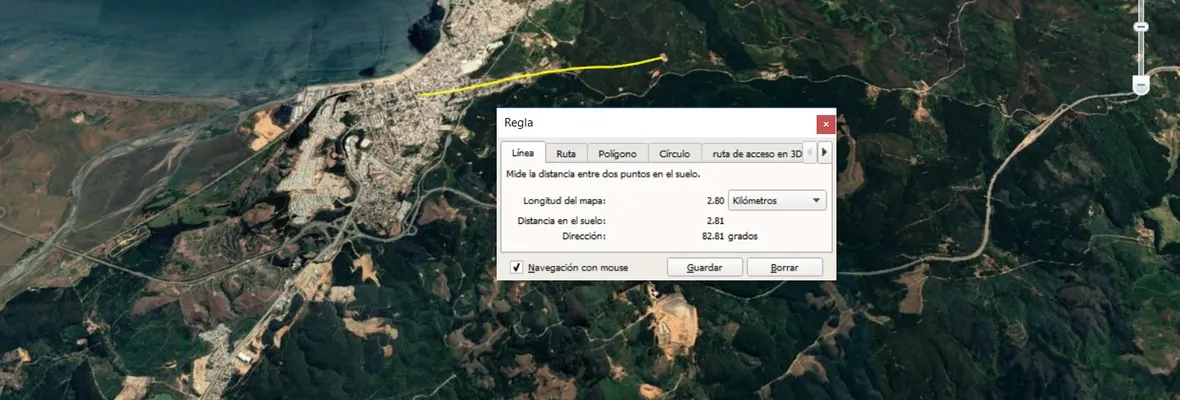Click the zoom slider handle on the map
Image resolution: width=1180 pixels, height=400 pixels.
[1141, 26]
